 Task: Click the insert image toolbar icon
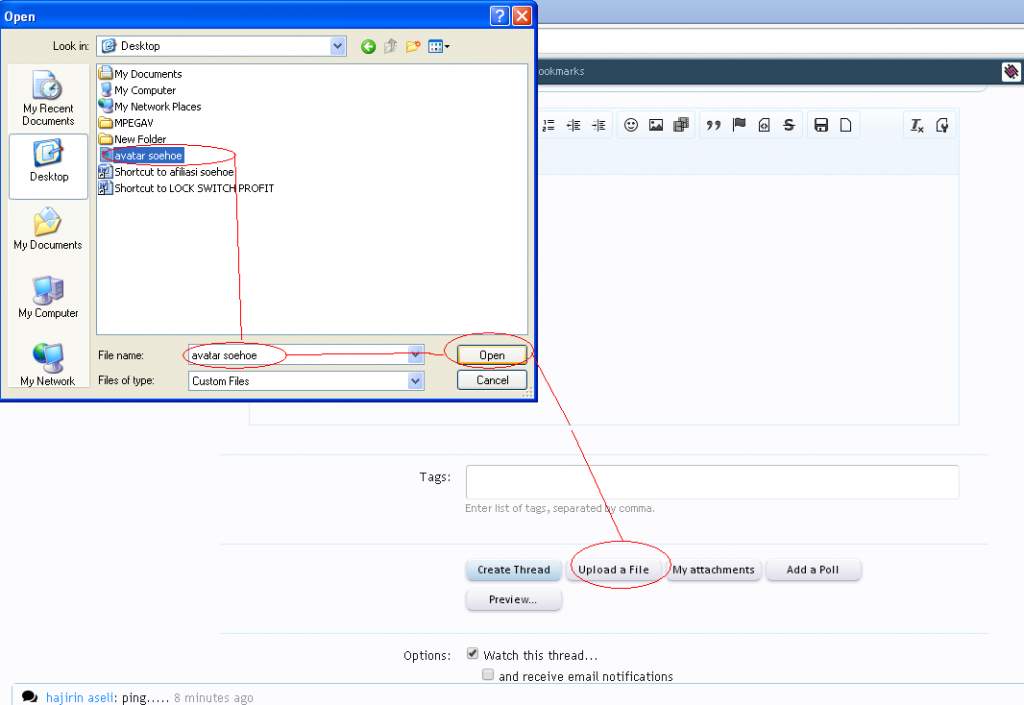(x=656, y=125)
